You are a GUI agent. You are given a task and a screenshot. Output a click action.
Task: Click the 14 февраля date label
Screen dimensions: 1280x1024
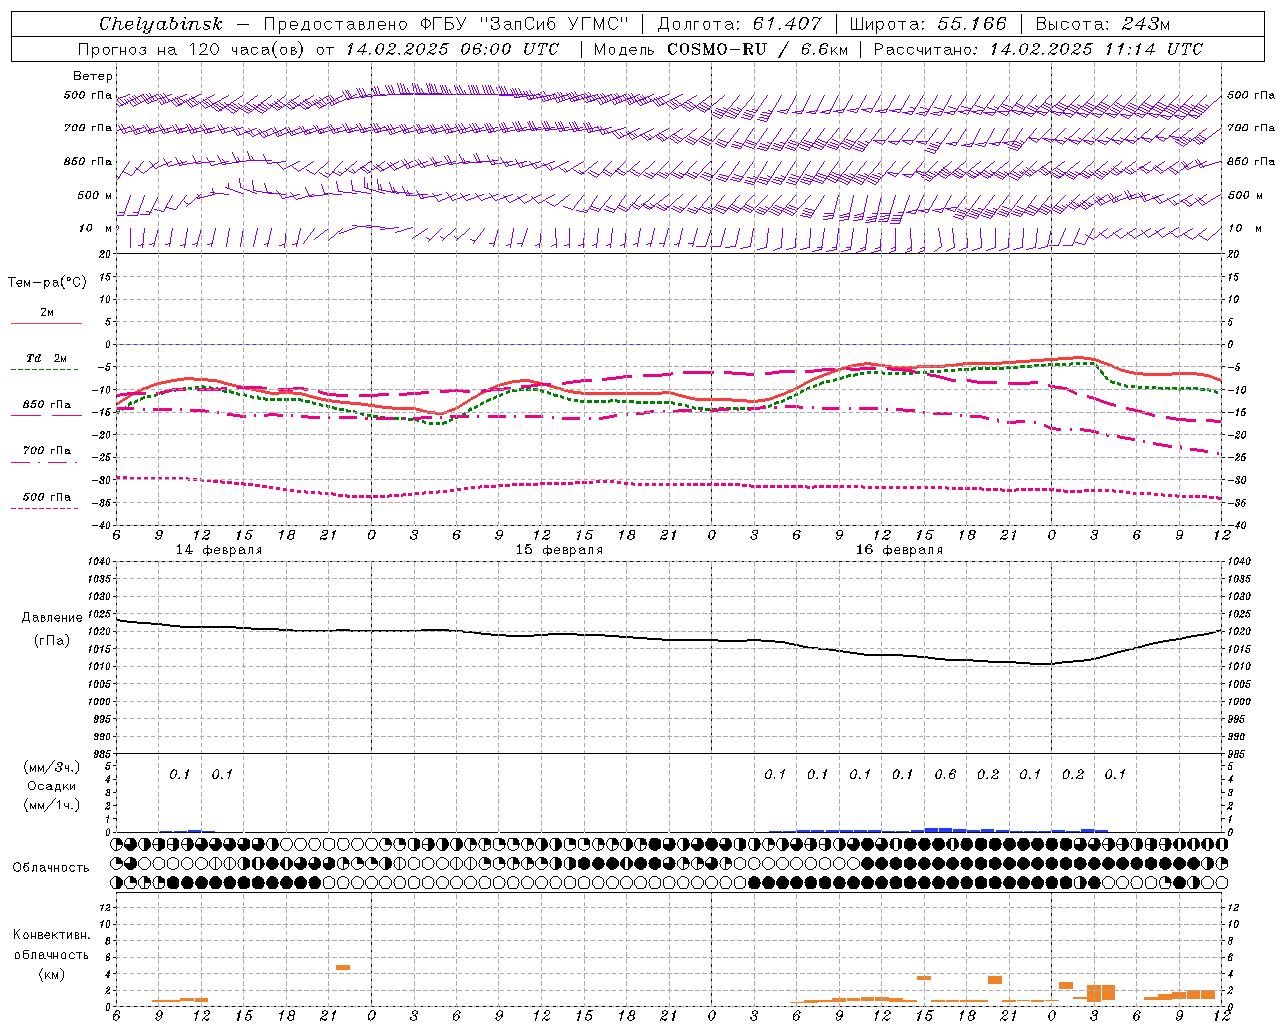tap(219, 550)
